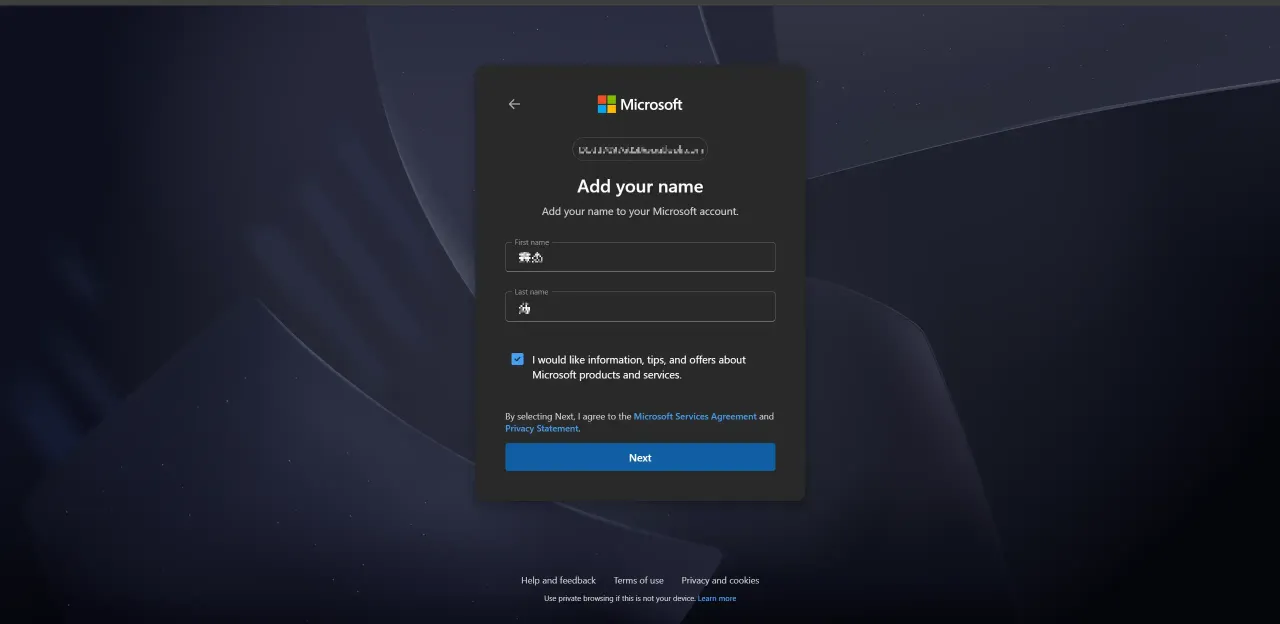The height and width of the screenshot is (624, 1280).
Task: Open the Privacy Statement link
Action: tap(542, 429)
